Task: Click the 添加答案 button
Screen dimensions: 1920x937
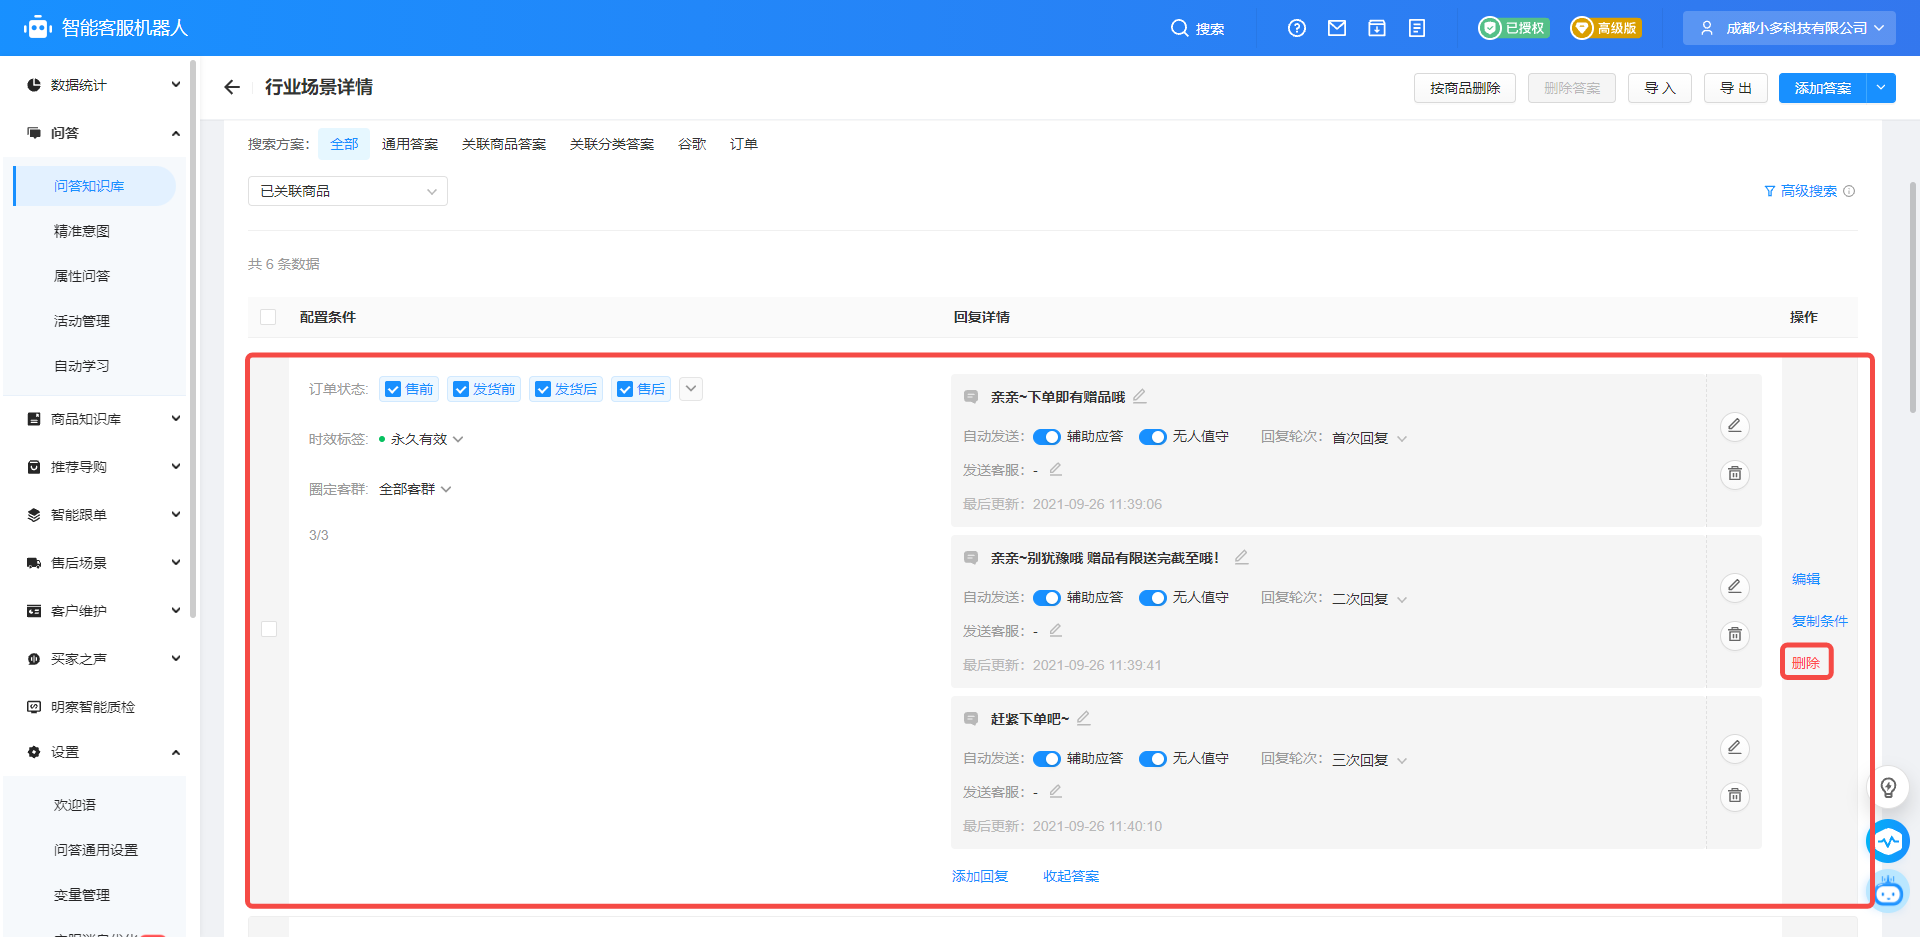Action: (1822, 88)
